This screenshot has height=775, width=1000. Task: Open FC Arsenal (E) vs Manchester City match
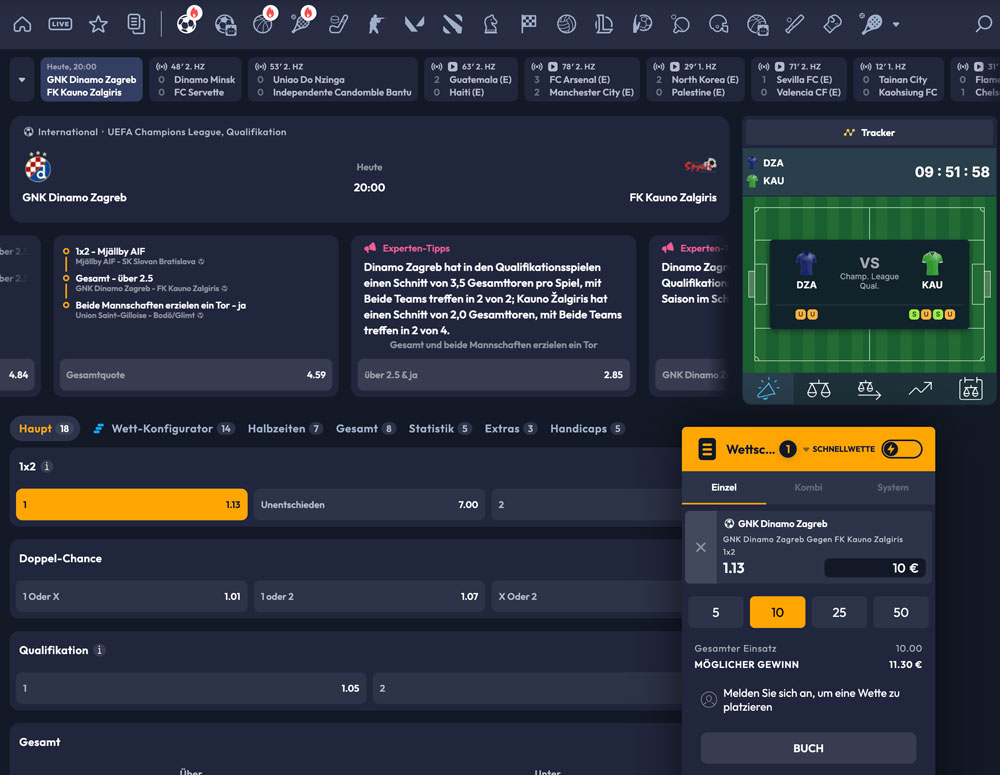click(x=582, y=80)
